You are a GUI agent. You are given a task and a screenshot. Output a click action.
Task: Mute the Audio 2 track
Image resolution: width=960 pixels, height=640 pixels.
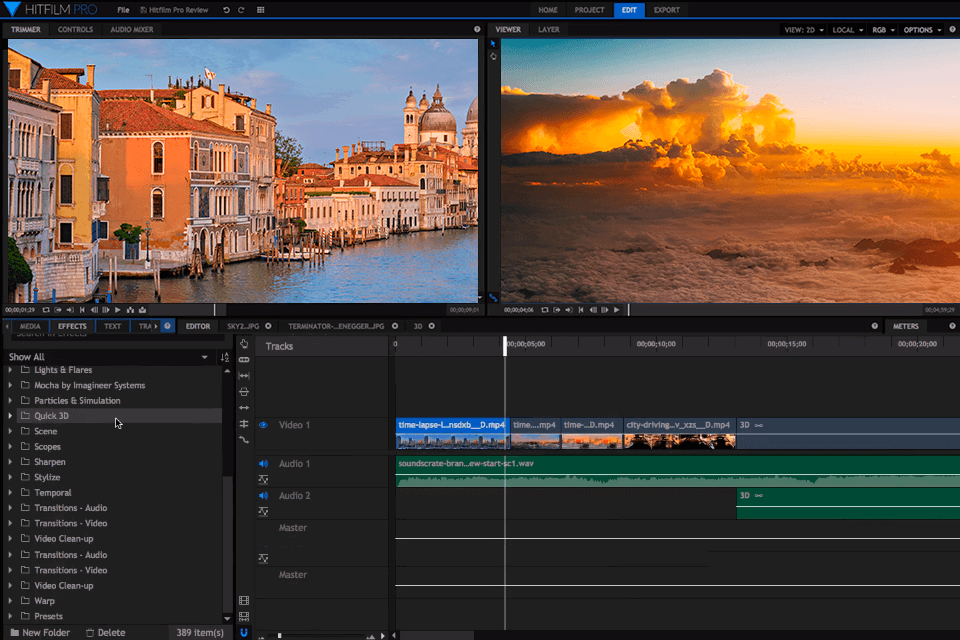pos(264,496)
